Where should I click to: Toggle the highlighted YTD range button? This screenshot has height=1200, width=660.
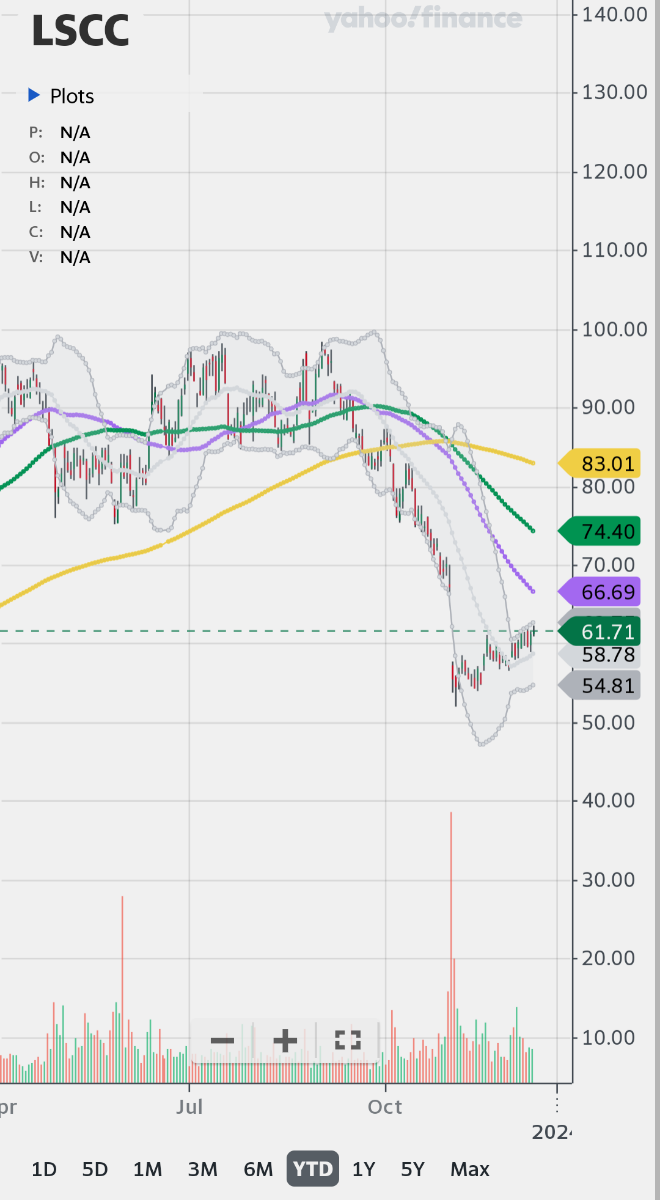coord(312,1169)
